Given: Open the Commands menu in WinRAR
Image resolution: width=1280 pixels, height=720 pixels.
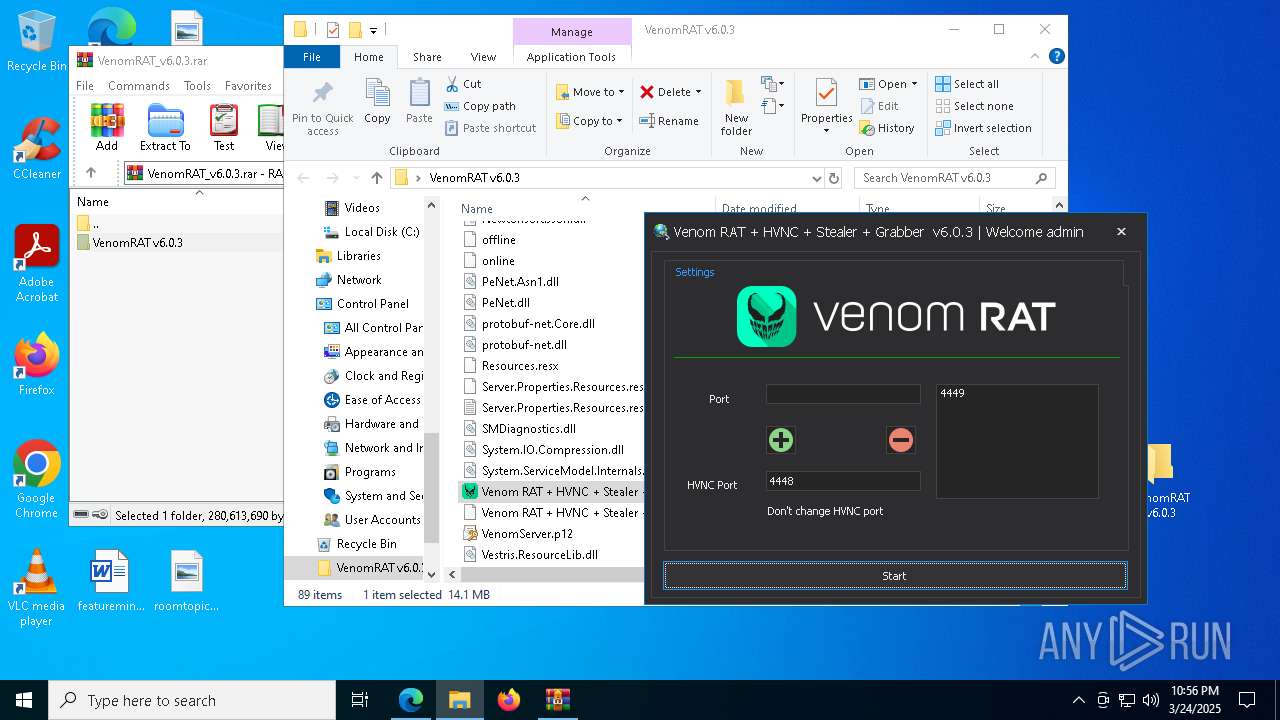Looking at the screenshot, I should point(139,86).
